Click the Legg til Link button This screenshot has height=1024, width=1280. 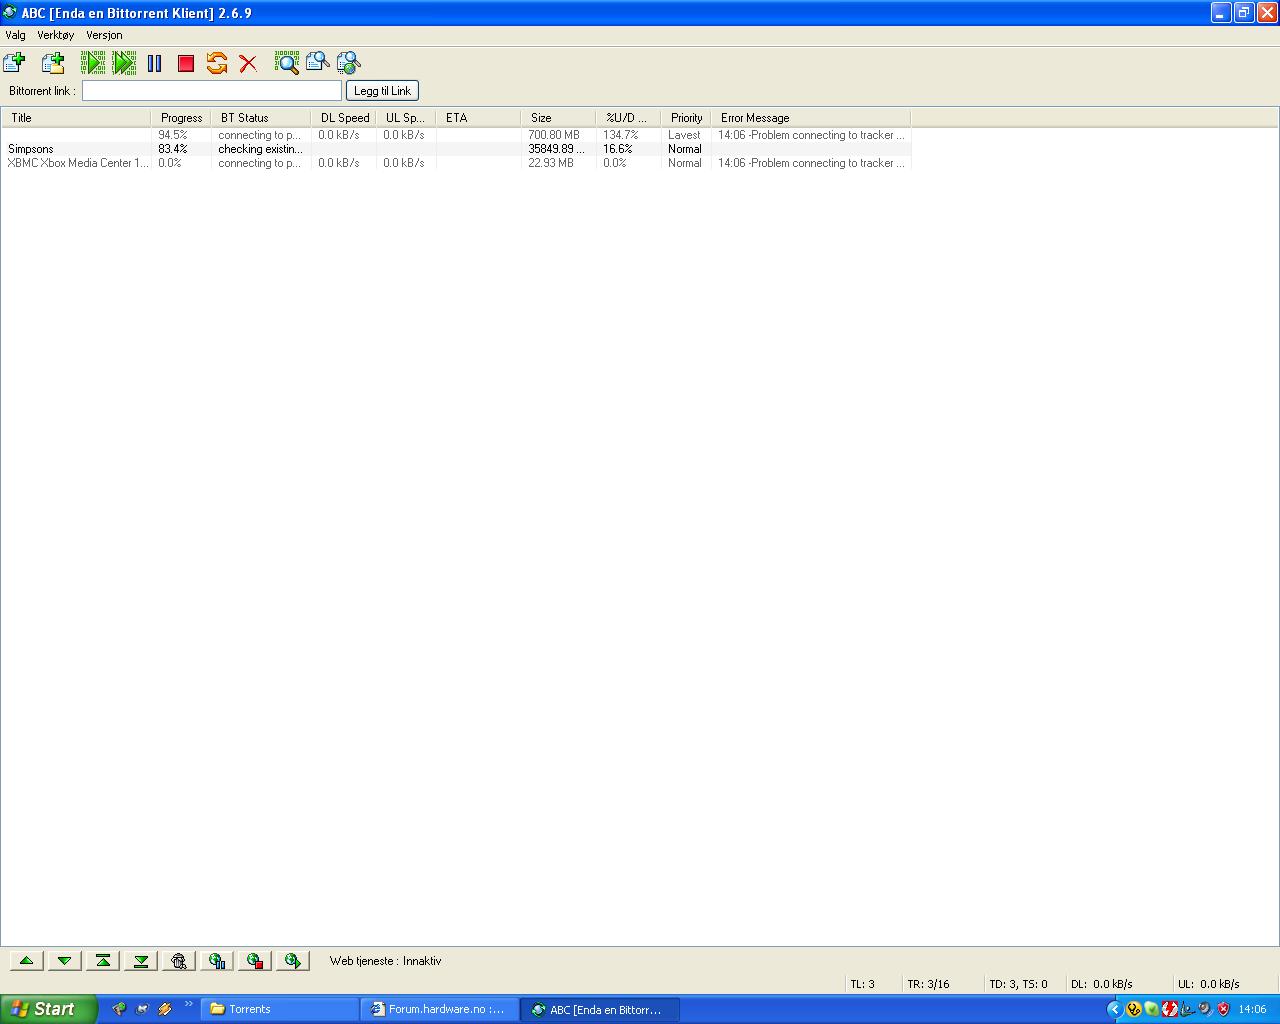coord(382,91)
